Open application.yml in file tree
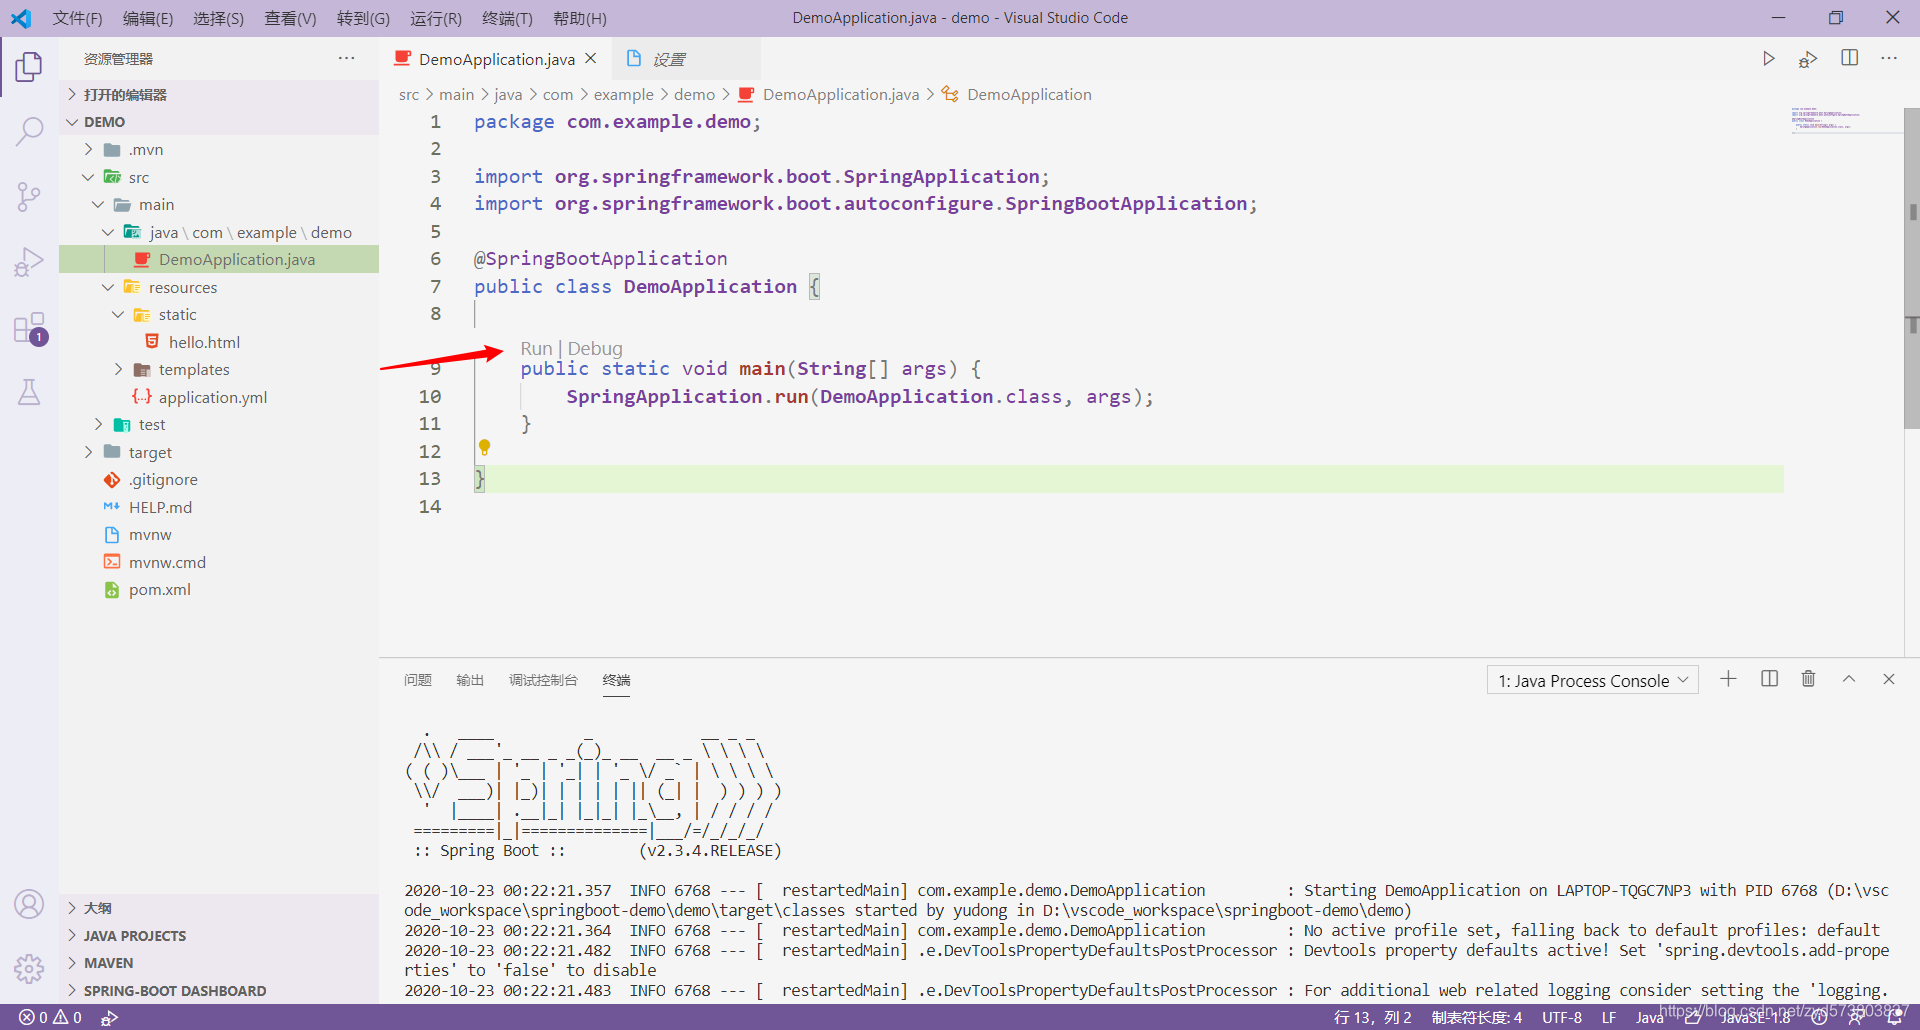 coord(212,397)
